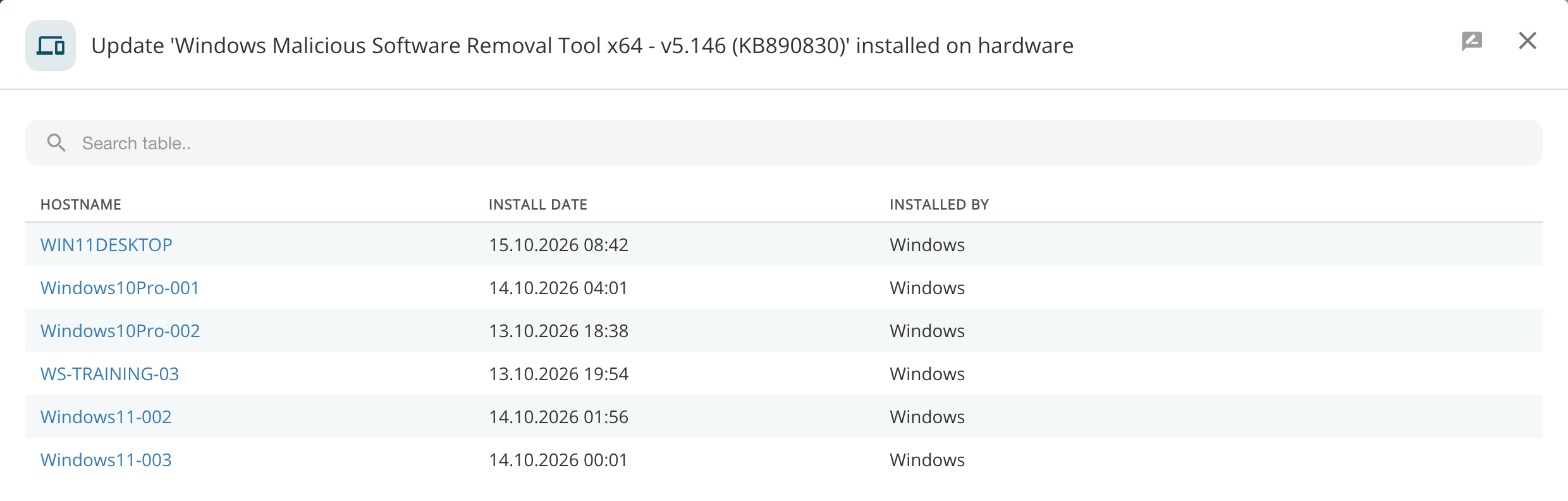
Task: Select the 13.10.2026 18:38 install date cell
Action: click(x=558, y=331)
